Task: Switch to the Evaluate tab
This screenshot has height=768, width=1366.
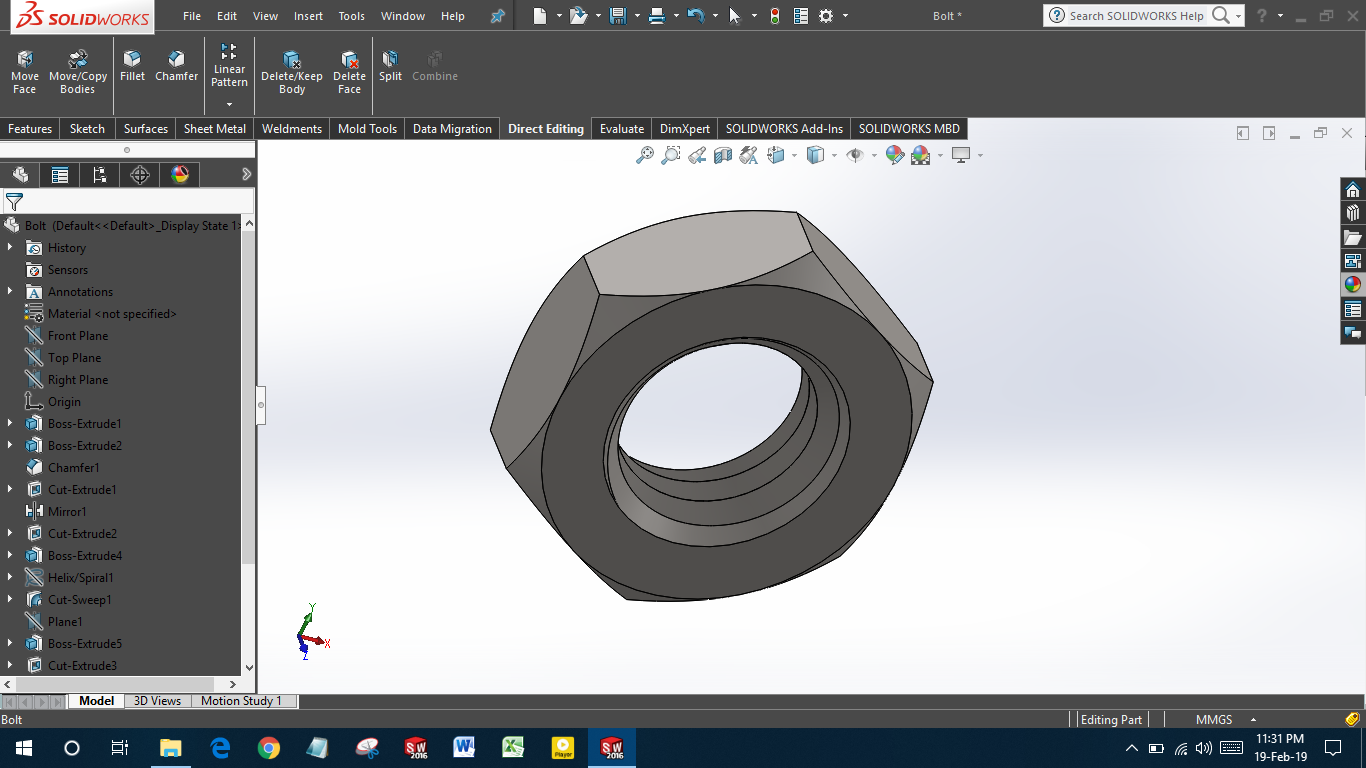Action: [621, 129]
